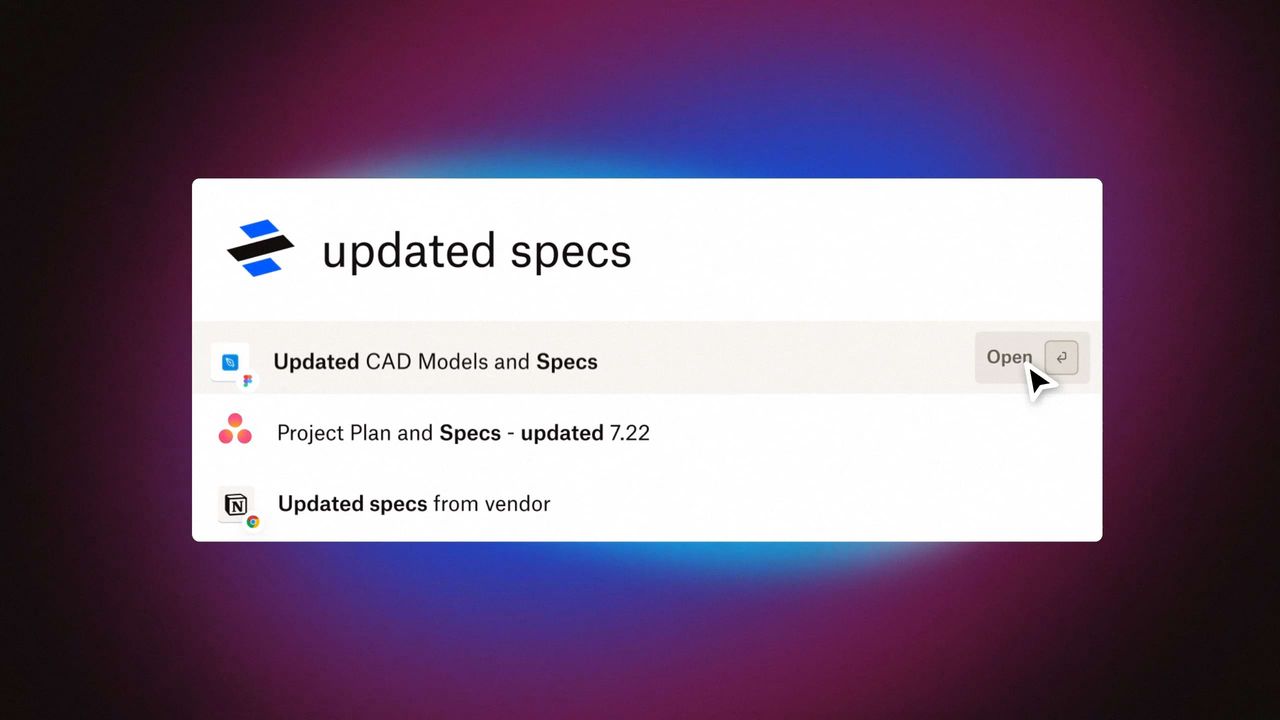1280x720 pixels.
Task: Click the word 'vendor' in third result
Action: coord(517,504)
